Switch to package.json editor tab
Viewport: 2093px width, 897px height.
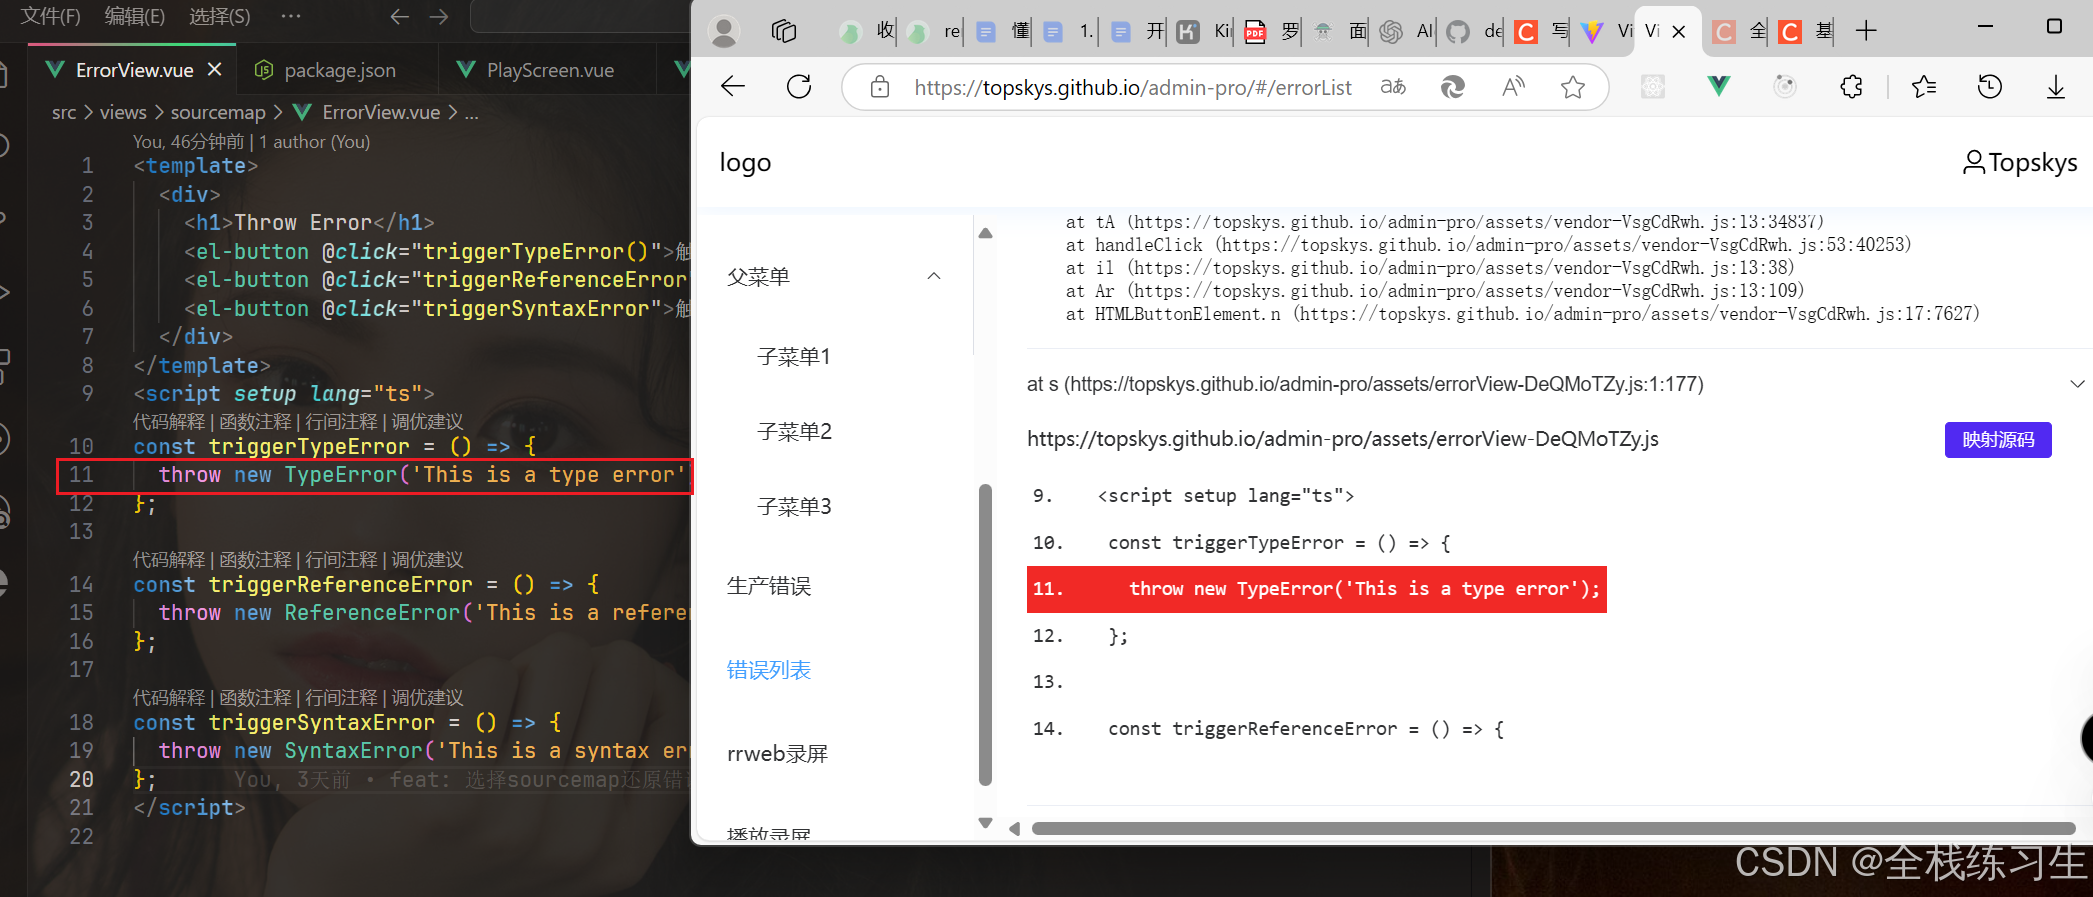325,70
